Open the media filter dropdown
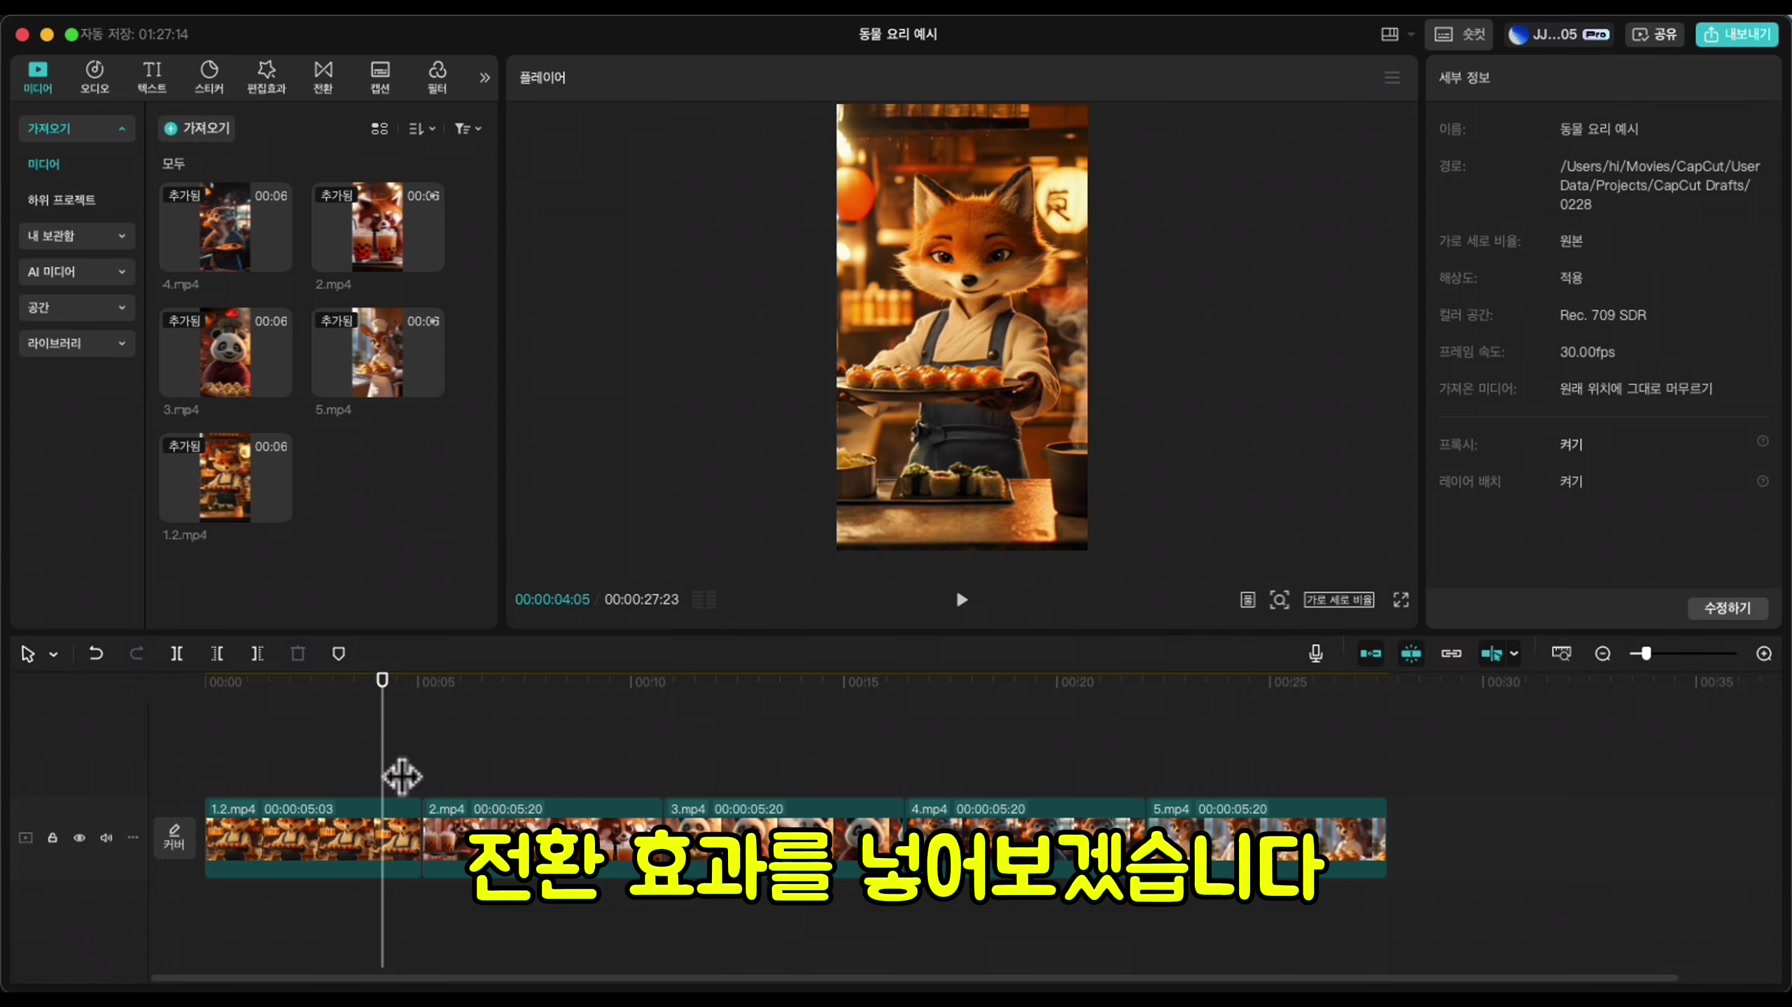The width and height of the screenshot is (1792, 1007). [467, 128]
